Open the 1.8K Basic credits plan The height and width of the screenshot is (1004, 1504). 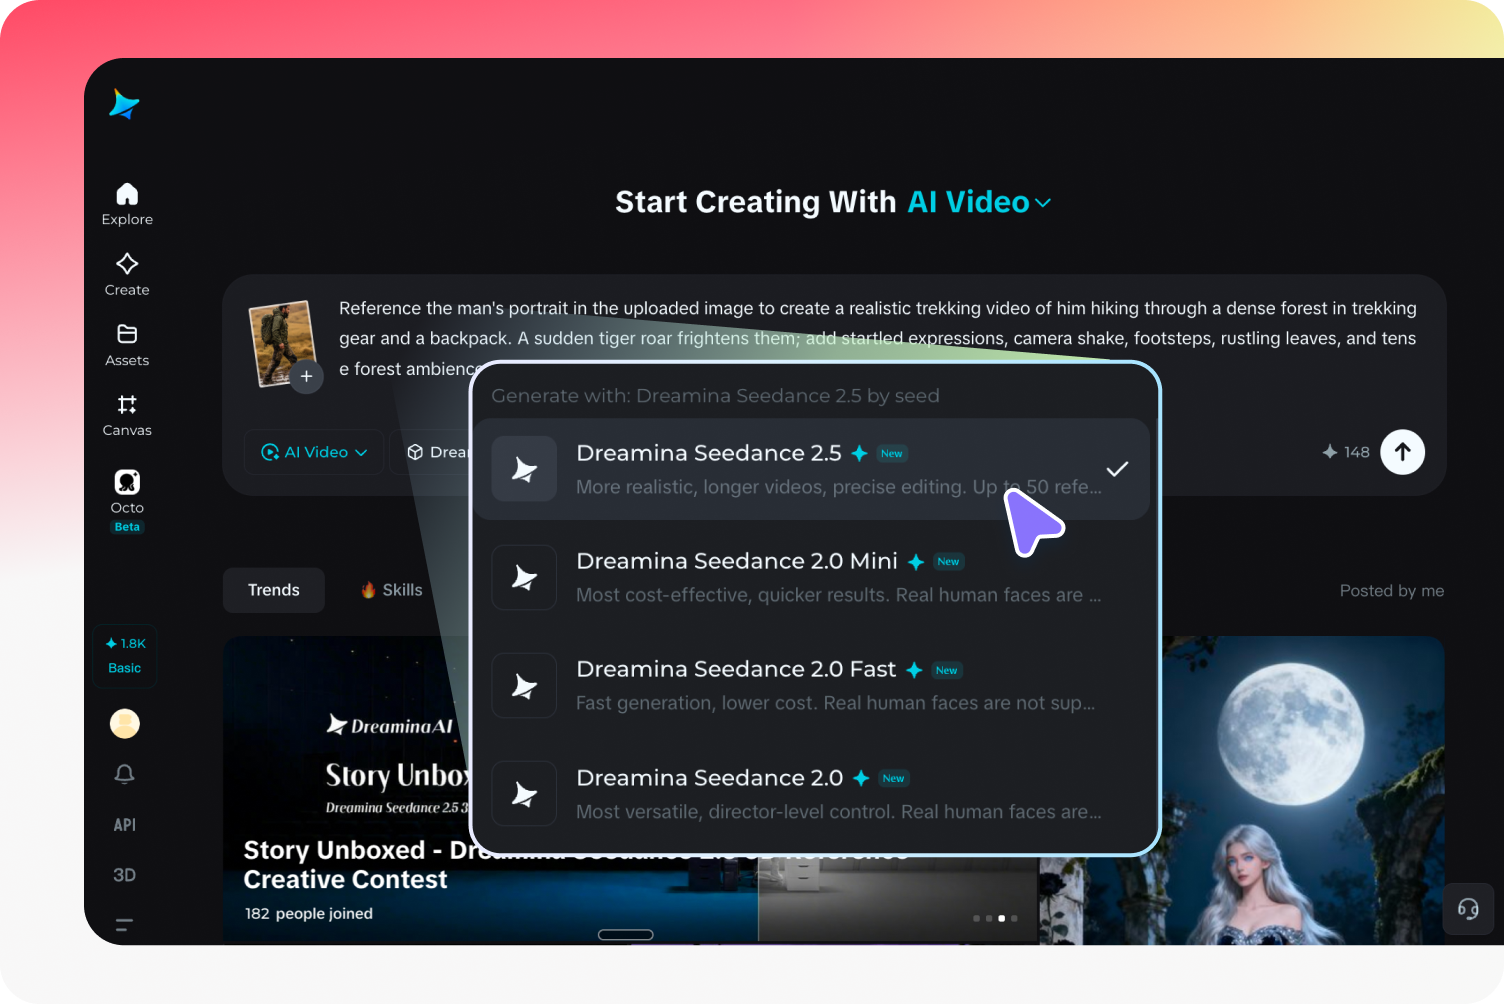click(125, 656)
